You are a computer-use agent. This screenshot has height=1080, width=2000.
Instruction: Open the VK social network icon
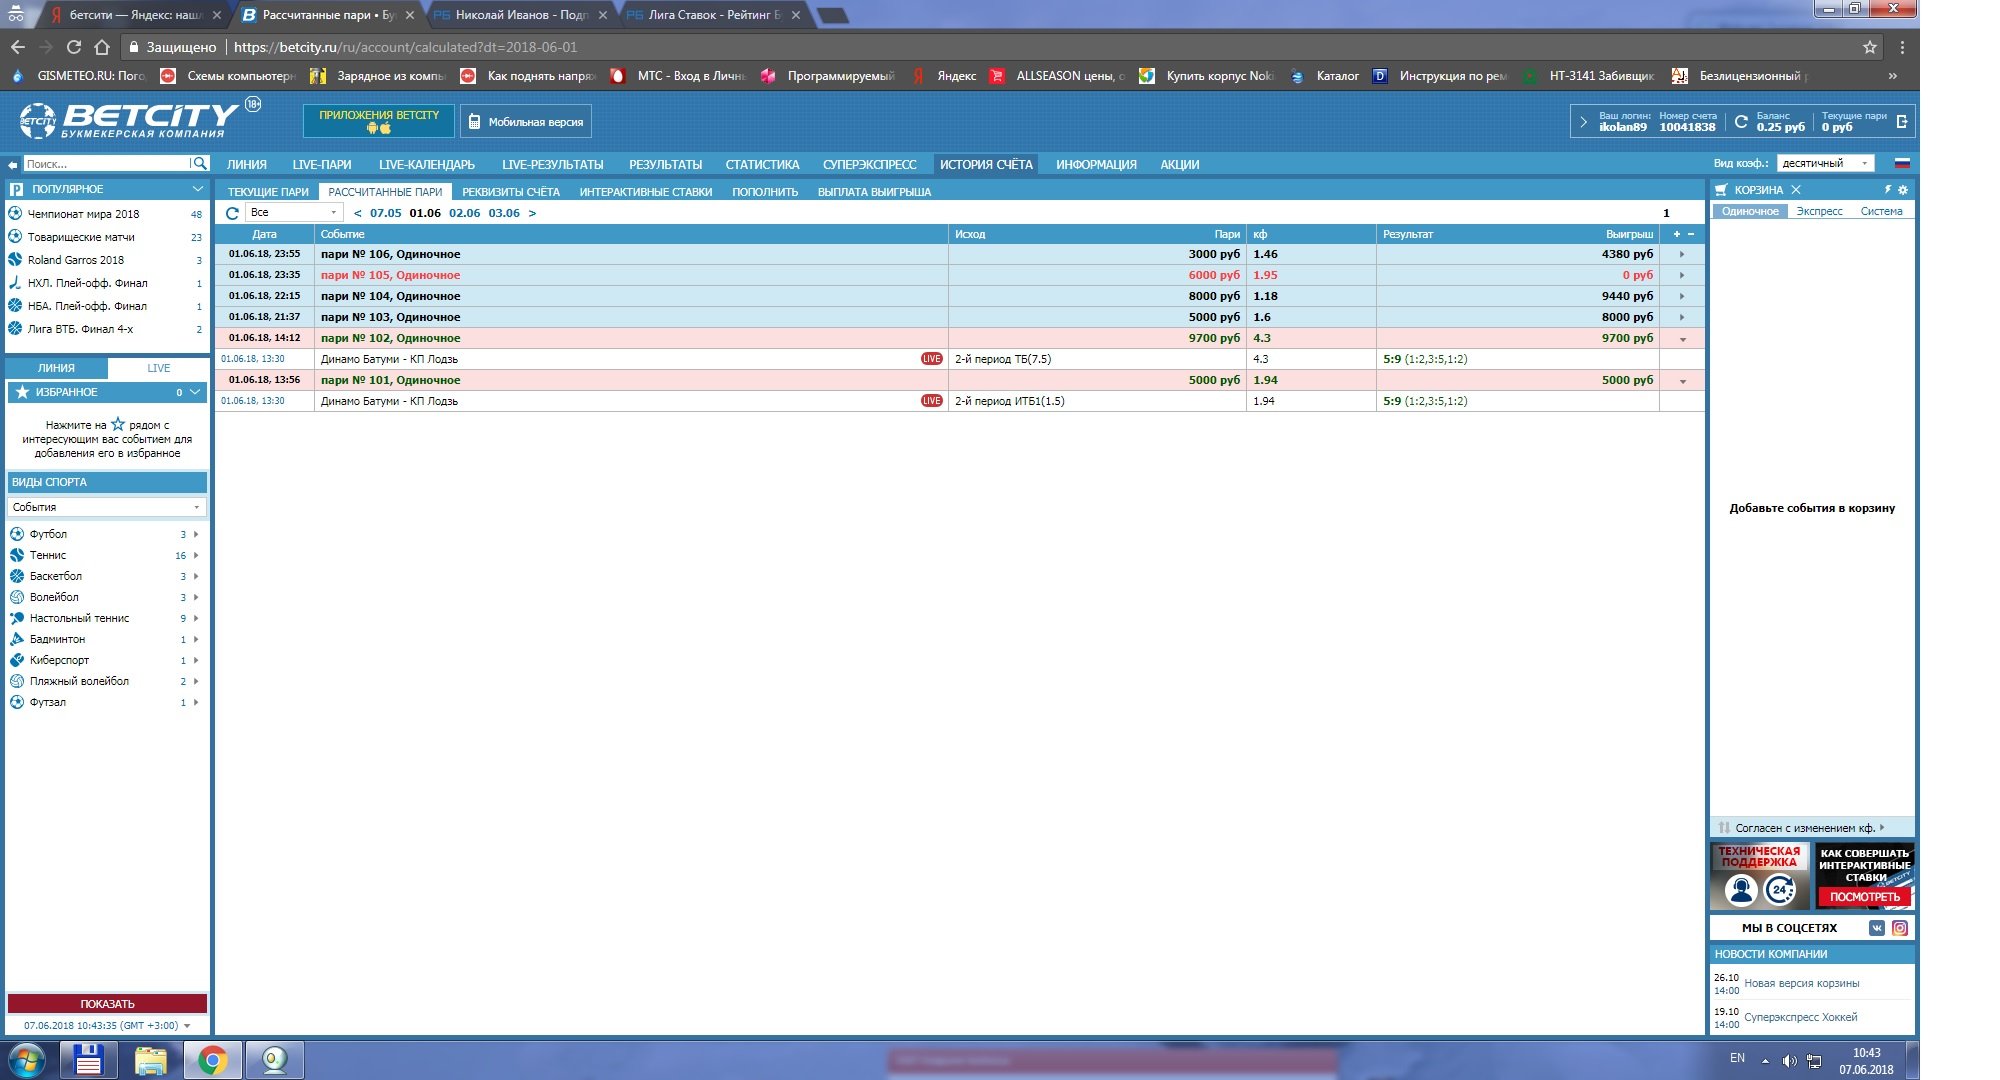click(1877, 928)
